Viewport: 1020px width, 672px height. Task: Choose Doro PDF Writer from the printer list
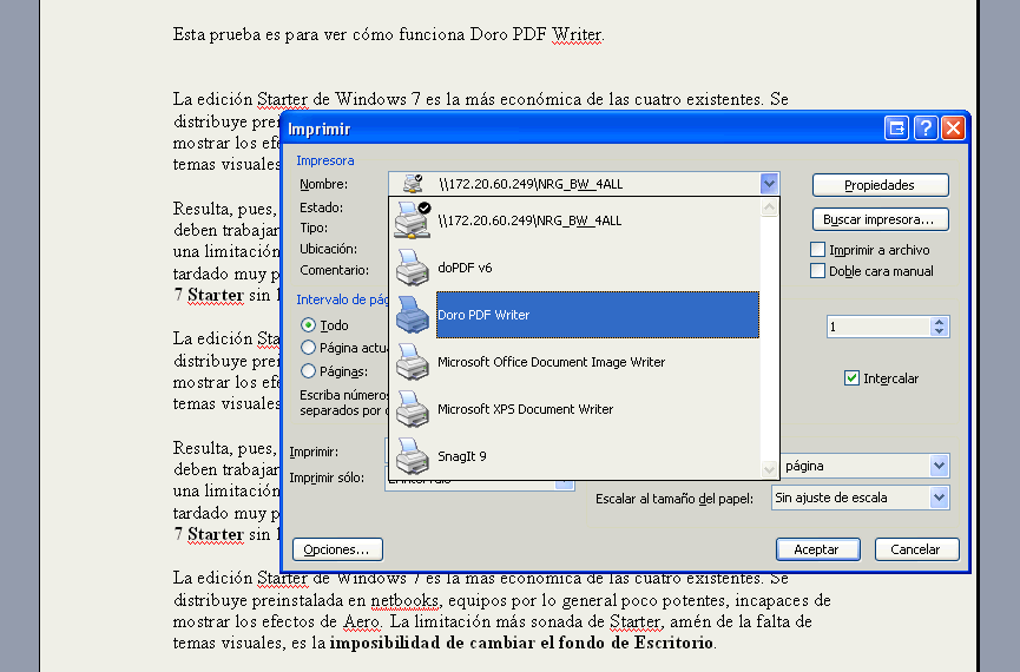click(x=597, y=315)
